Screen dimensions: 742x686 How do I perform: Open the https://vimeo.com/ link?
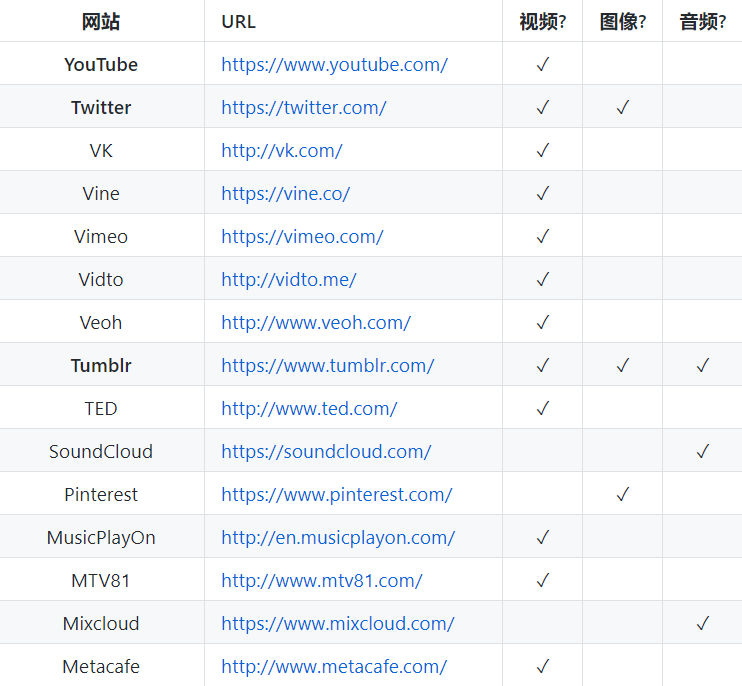point(302,237)
